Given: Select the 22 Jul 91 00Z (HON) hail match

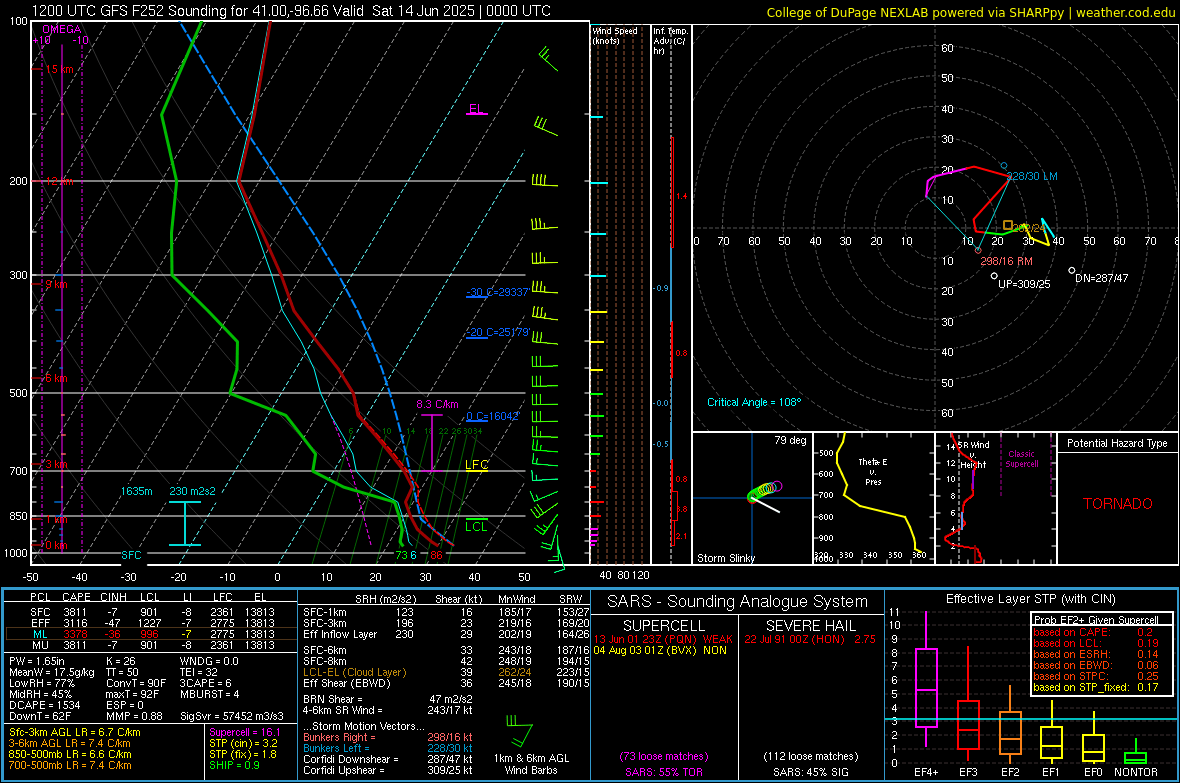Looking at the screenshot, I should point(810,639).
